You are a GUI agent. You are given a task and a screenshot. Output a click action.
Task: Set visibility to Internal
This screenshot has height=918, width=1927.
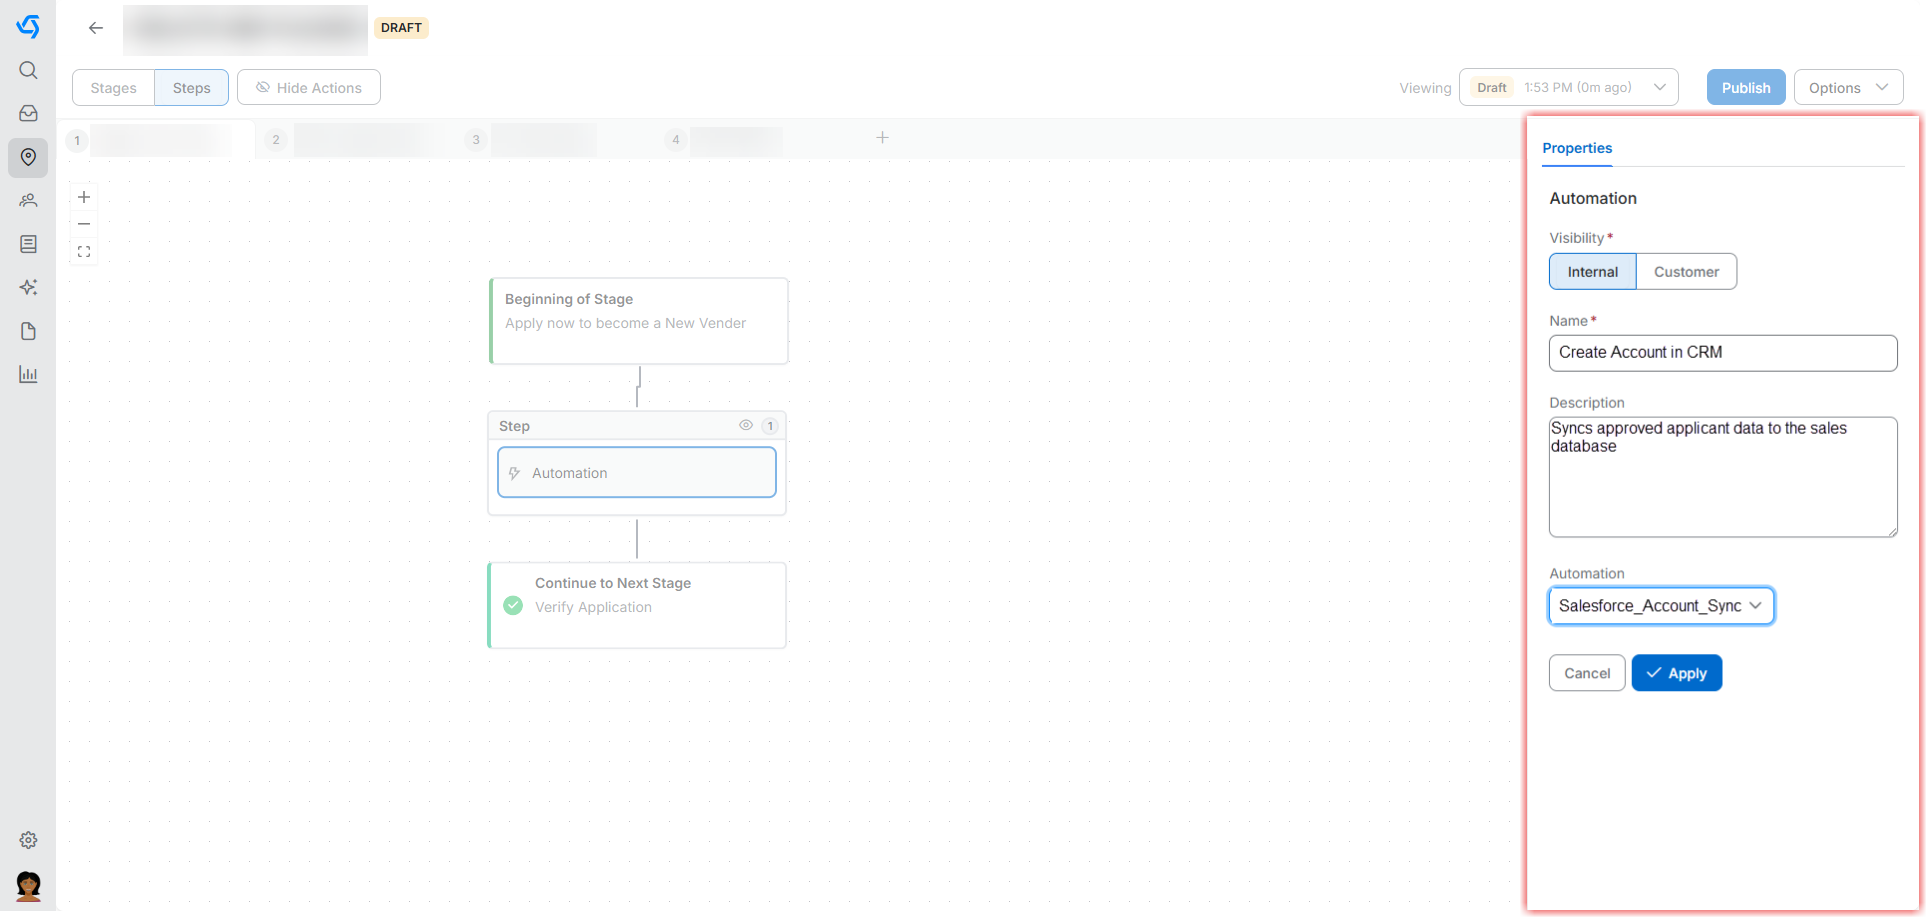coord(1592,272)
